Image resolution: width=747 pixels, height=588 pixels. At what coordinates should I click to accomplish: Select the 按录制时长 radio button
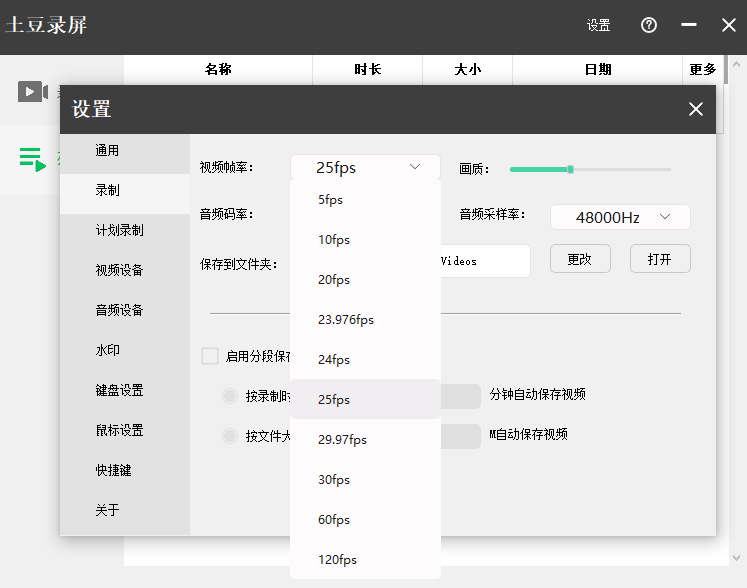tap(229, 396)
